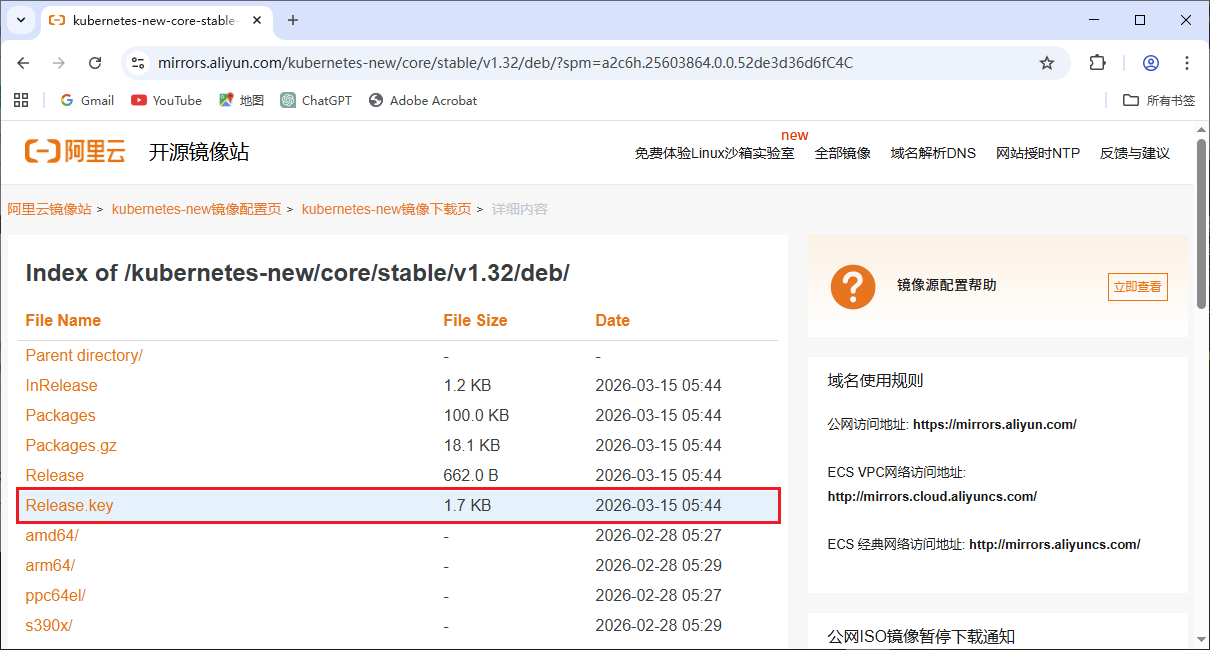Image resolution: width=1210 pixels, height=650 pixels.
Task: Select the 全部镜像 navigation item
Action: (x=842, y=153)
